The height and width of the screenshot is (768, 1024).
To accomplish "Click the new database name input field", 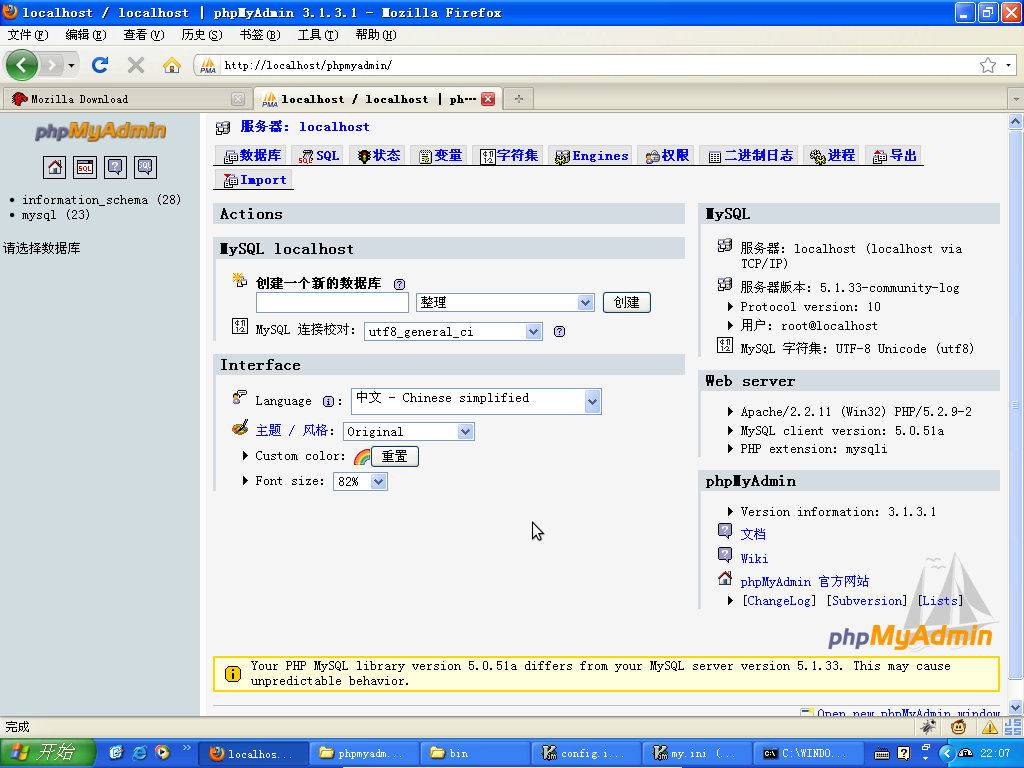I will (332, 302).
